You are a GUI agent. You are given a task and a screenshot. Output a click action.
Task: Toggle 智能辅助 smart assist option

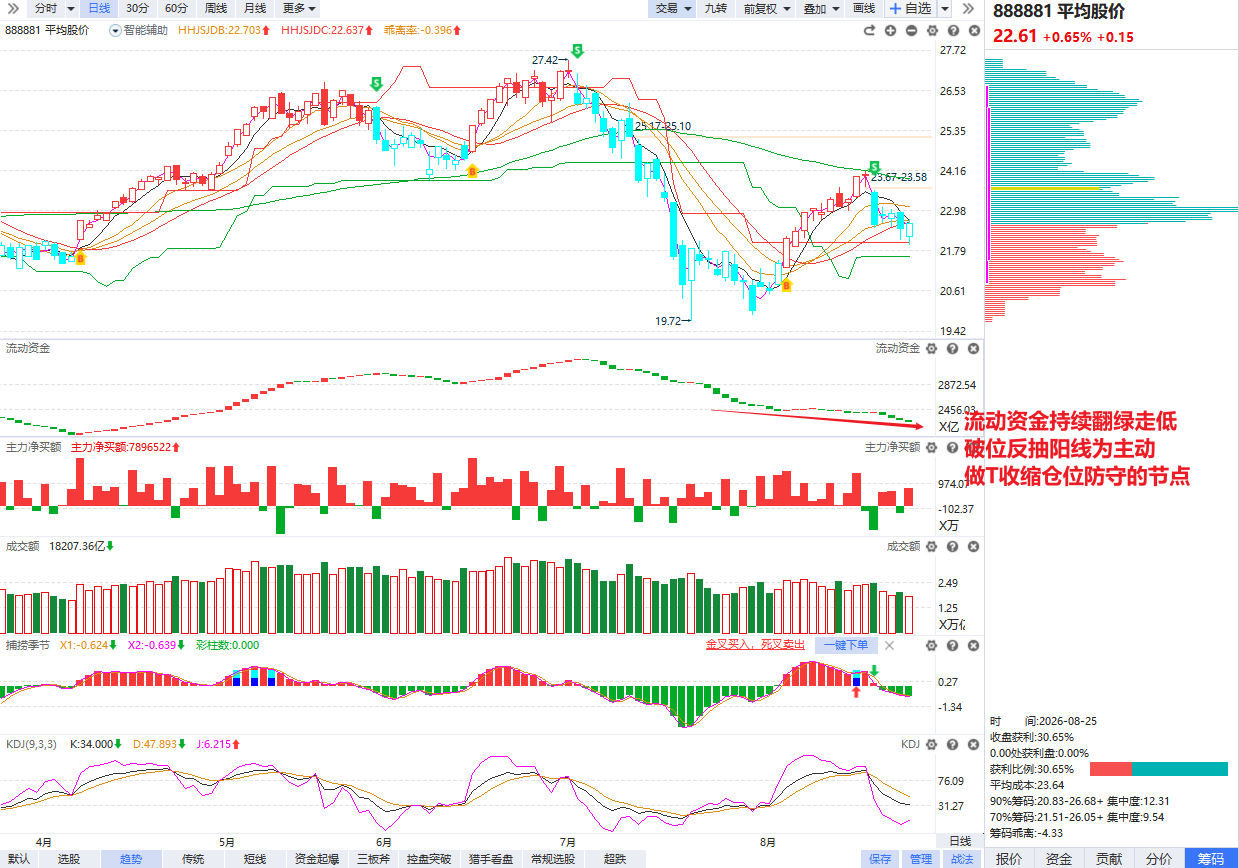click(139, 30)
